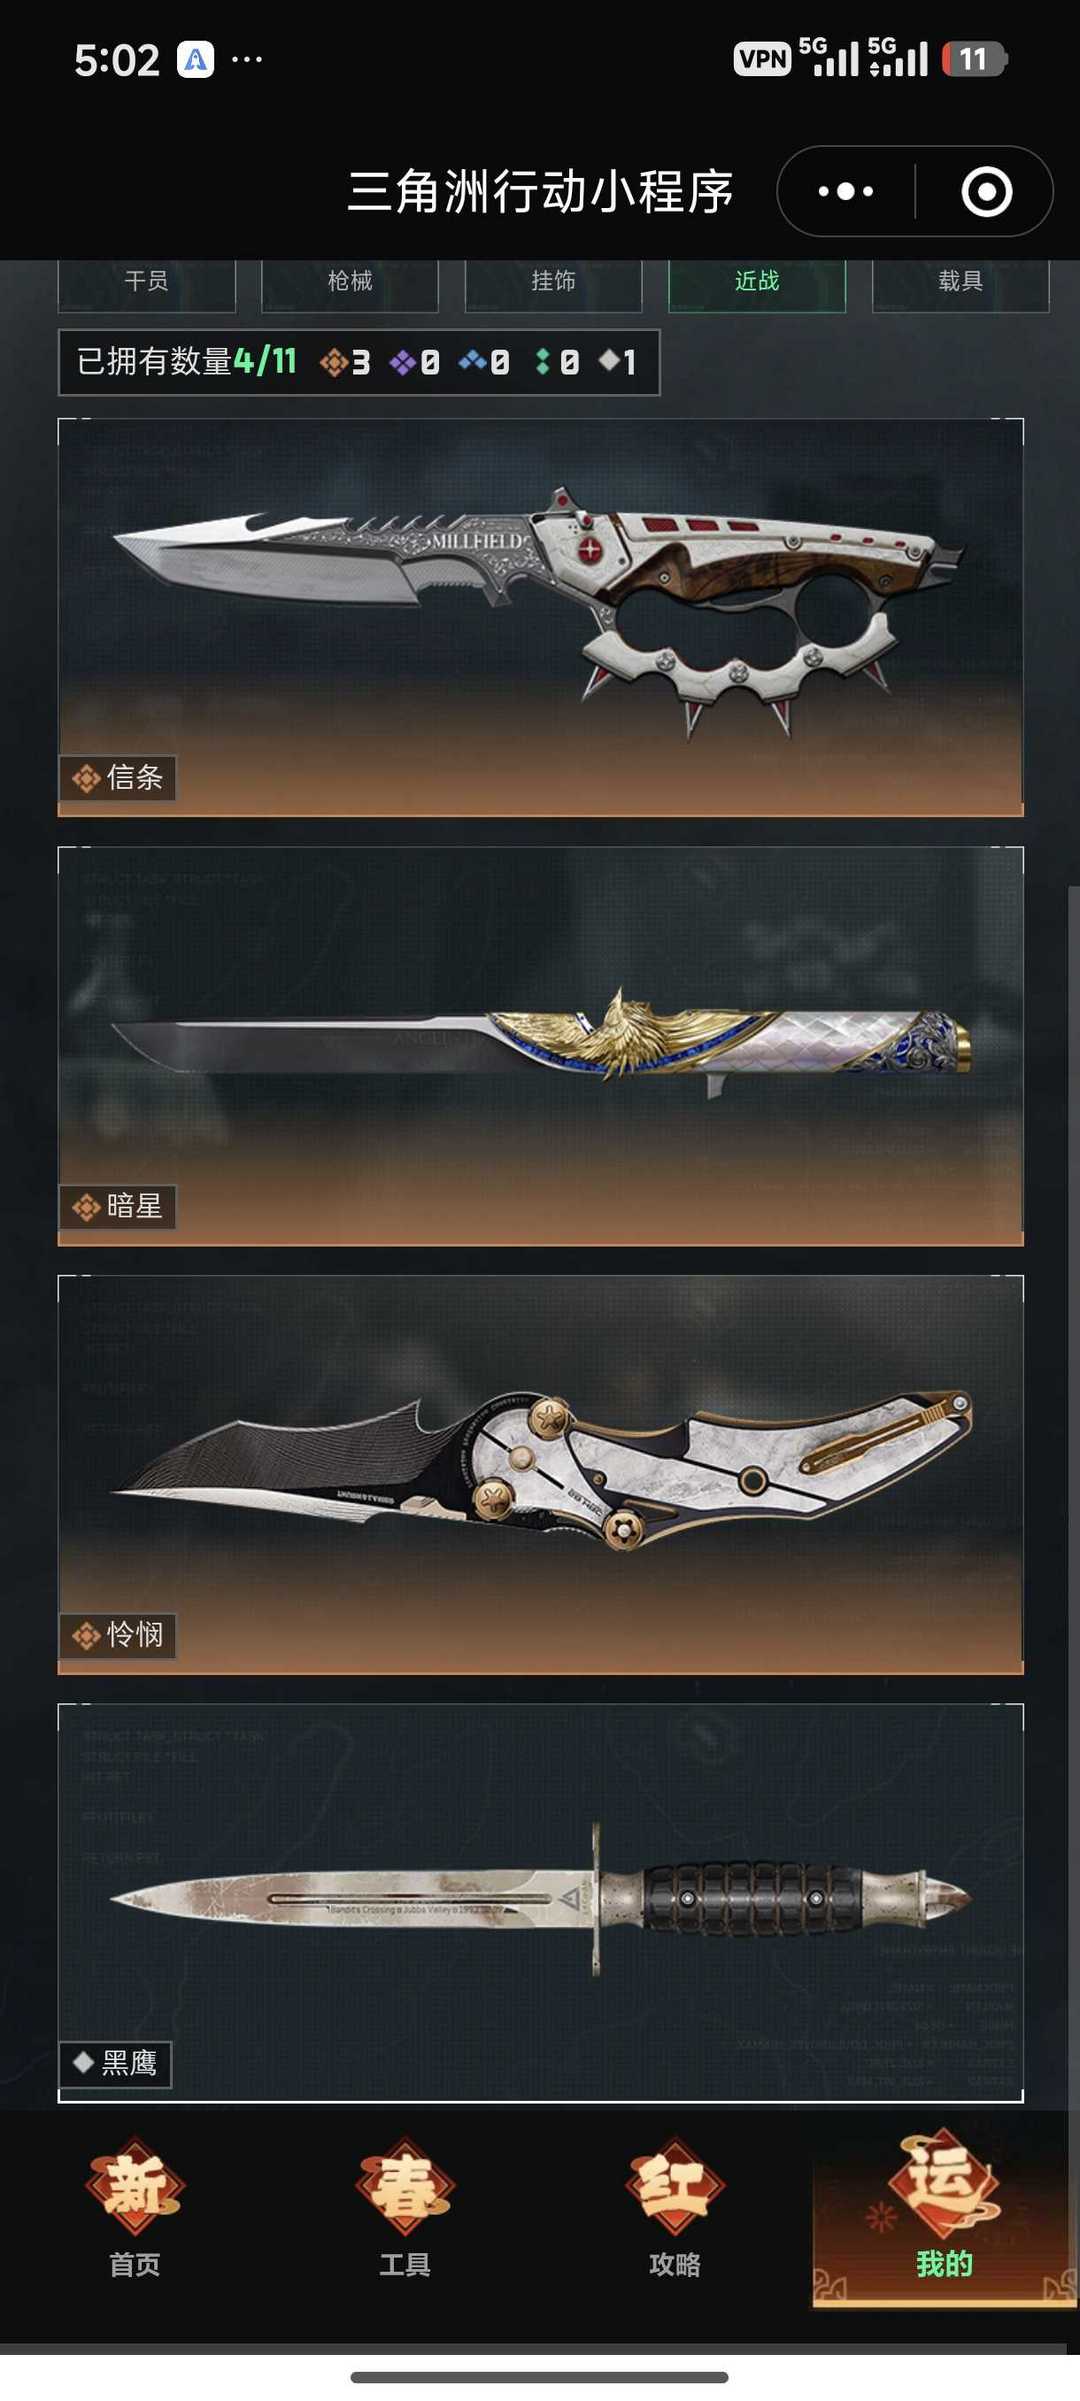Image resolution: width=1080 pixels, height=2401 pixels.
Task: Click the green rarity count icon
Action: click(542, 362)
